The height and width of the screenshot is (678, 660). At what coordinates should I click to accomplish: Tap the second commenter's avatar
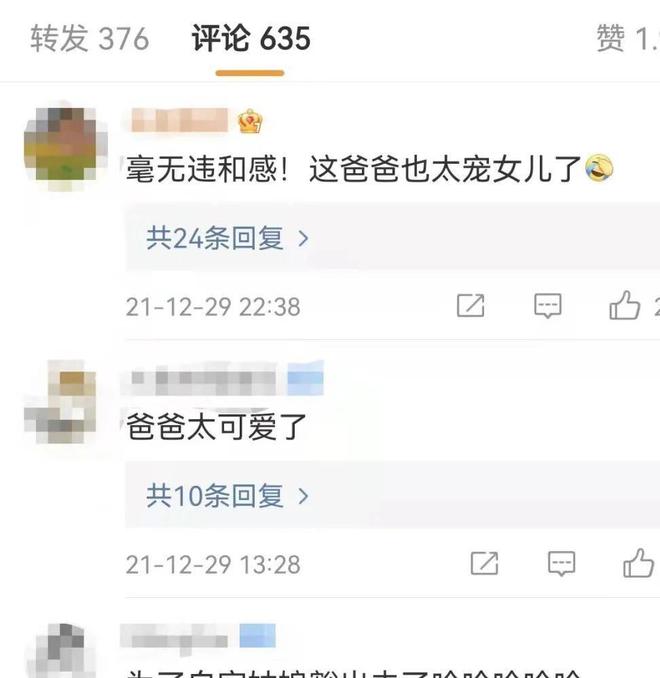(61, 402)
